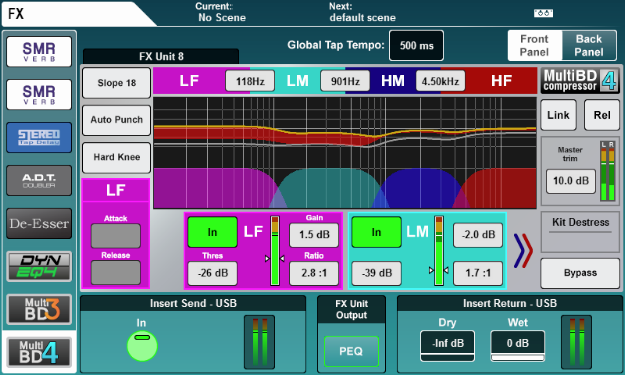Click the tape icon in the header
625x375 pixels.
point(543,13)
